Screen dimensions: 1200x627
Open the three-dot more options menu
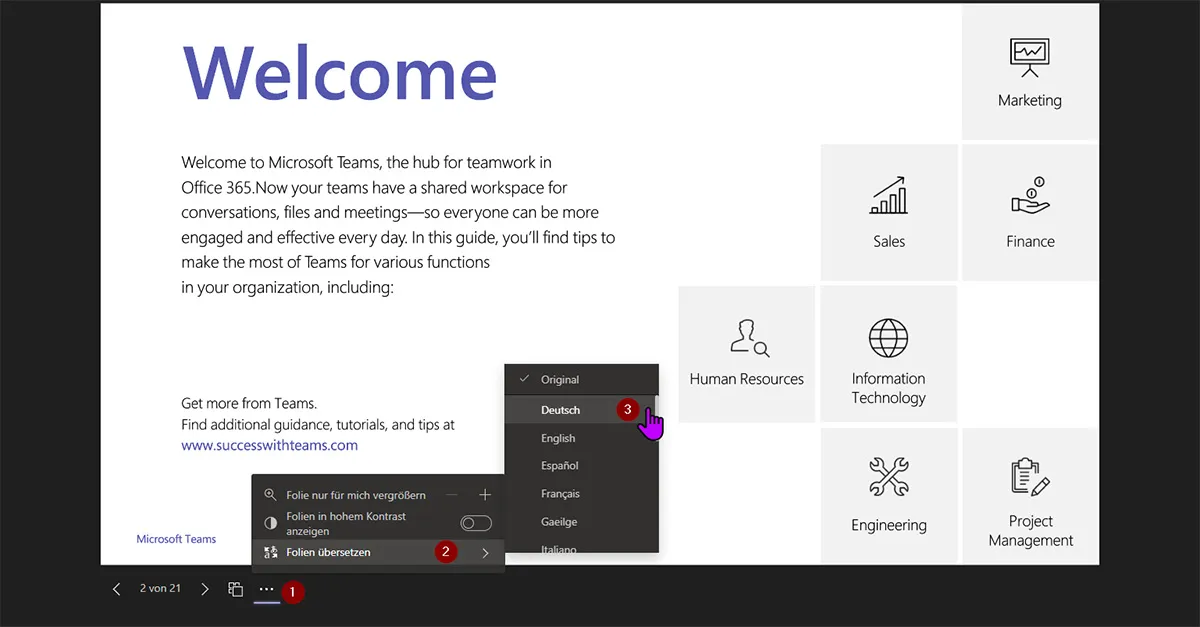click(266, 589)
